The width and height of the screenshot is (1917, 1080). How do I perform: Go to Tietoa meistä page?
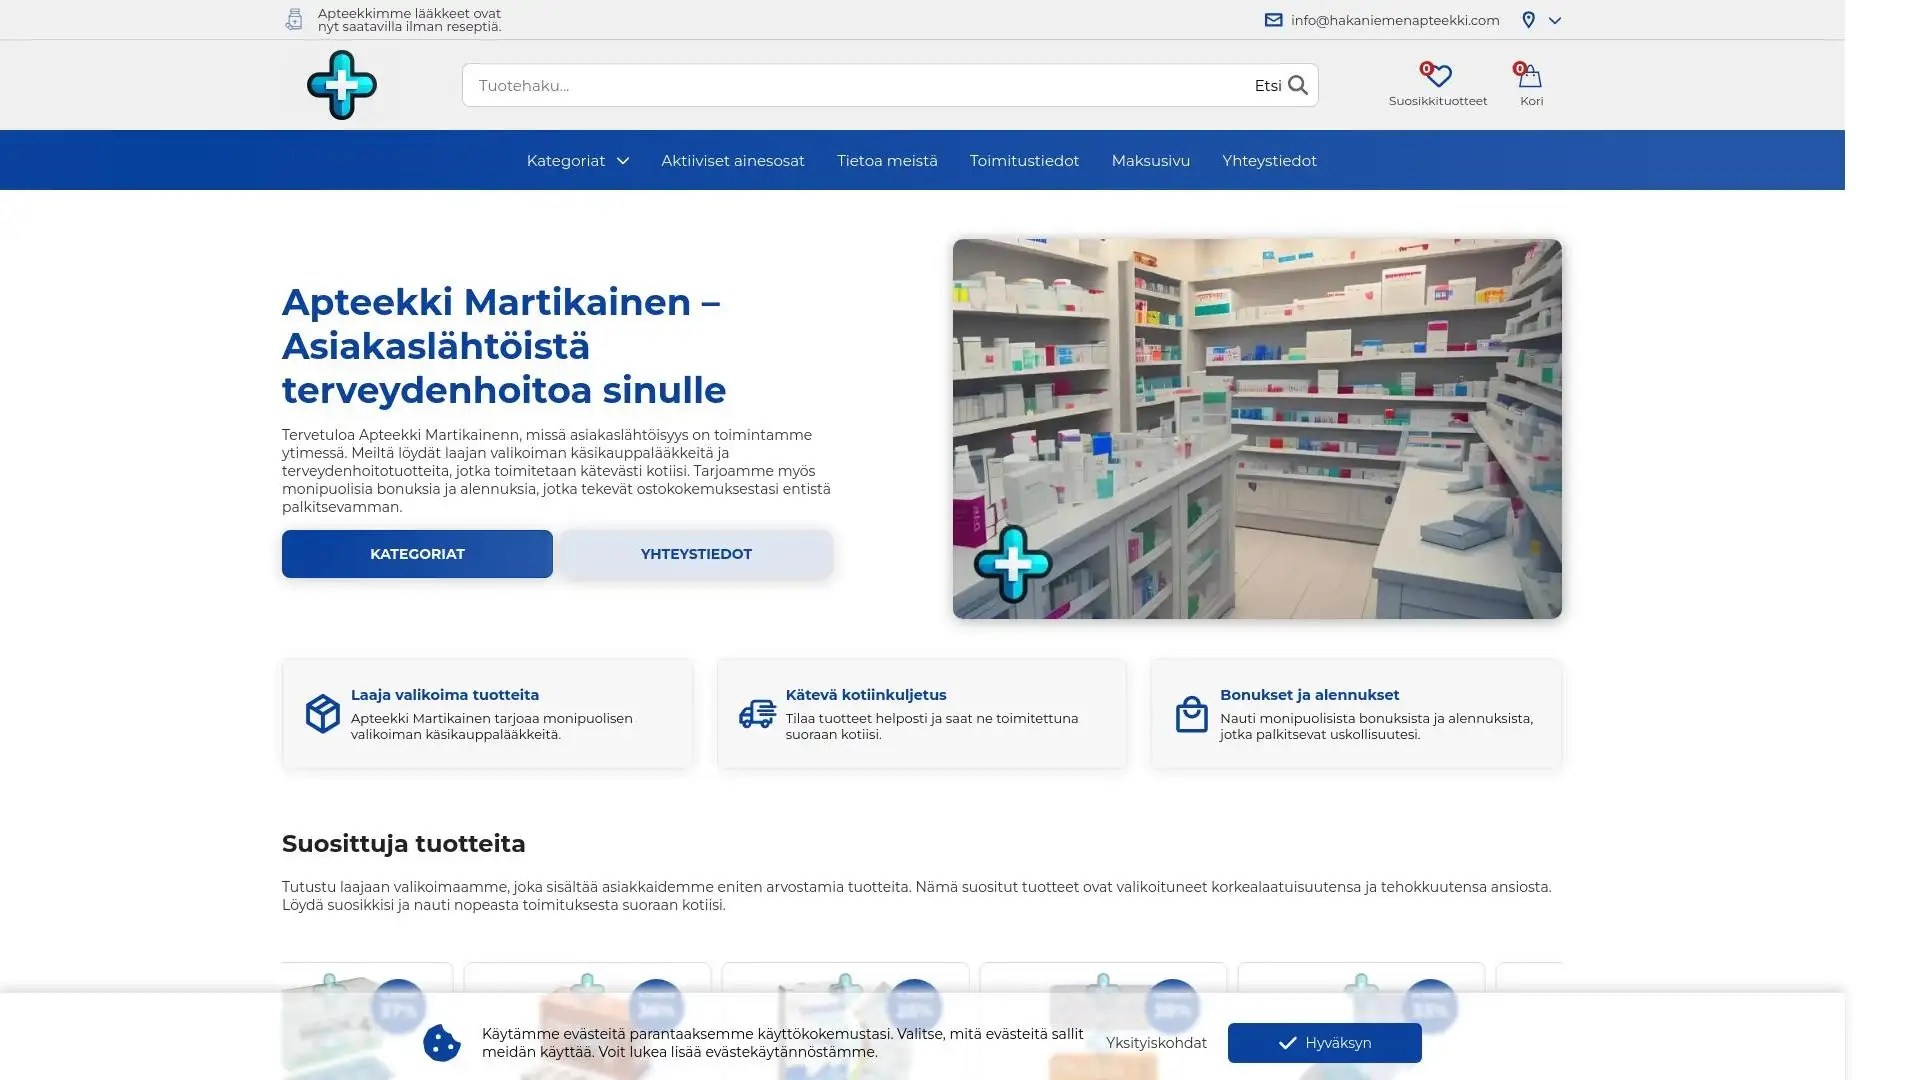[x=887, y=161]
